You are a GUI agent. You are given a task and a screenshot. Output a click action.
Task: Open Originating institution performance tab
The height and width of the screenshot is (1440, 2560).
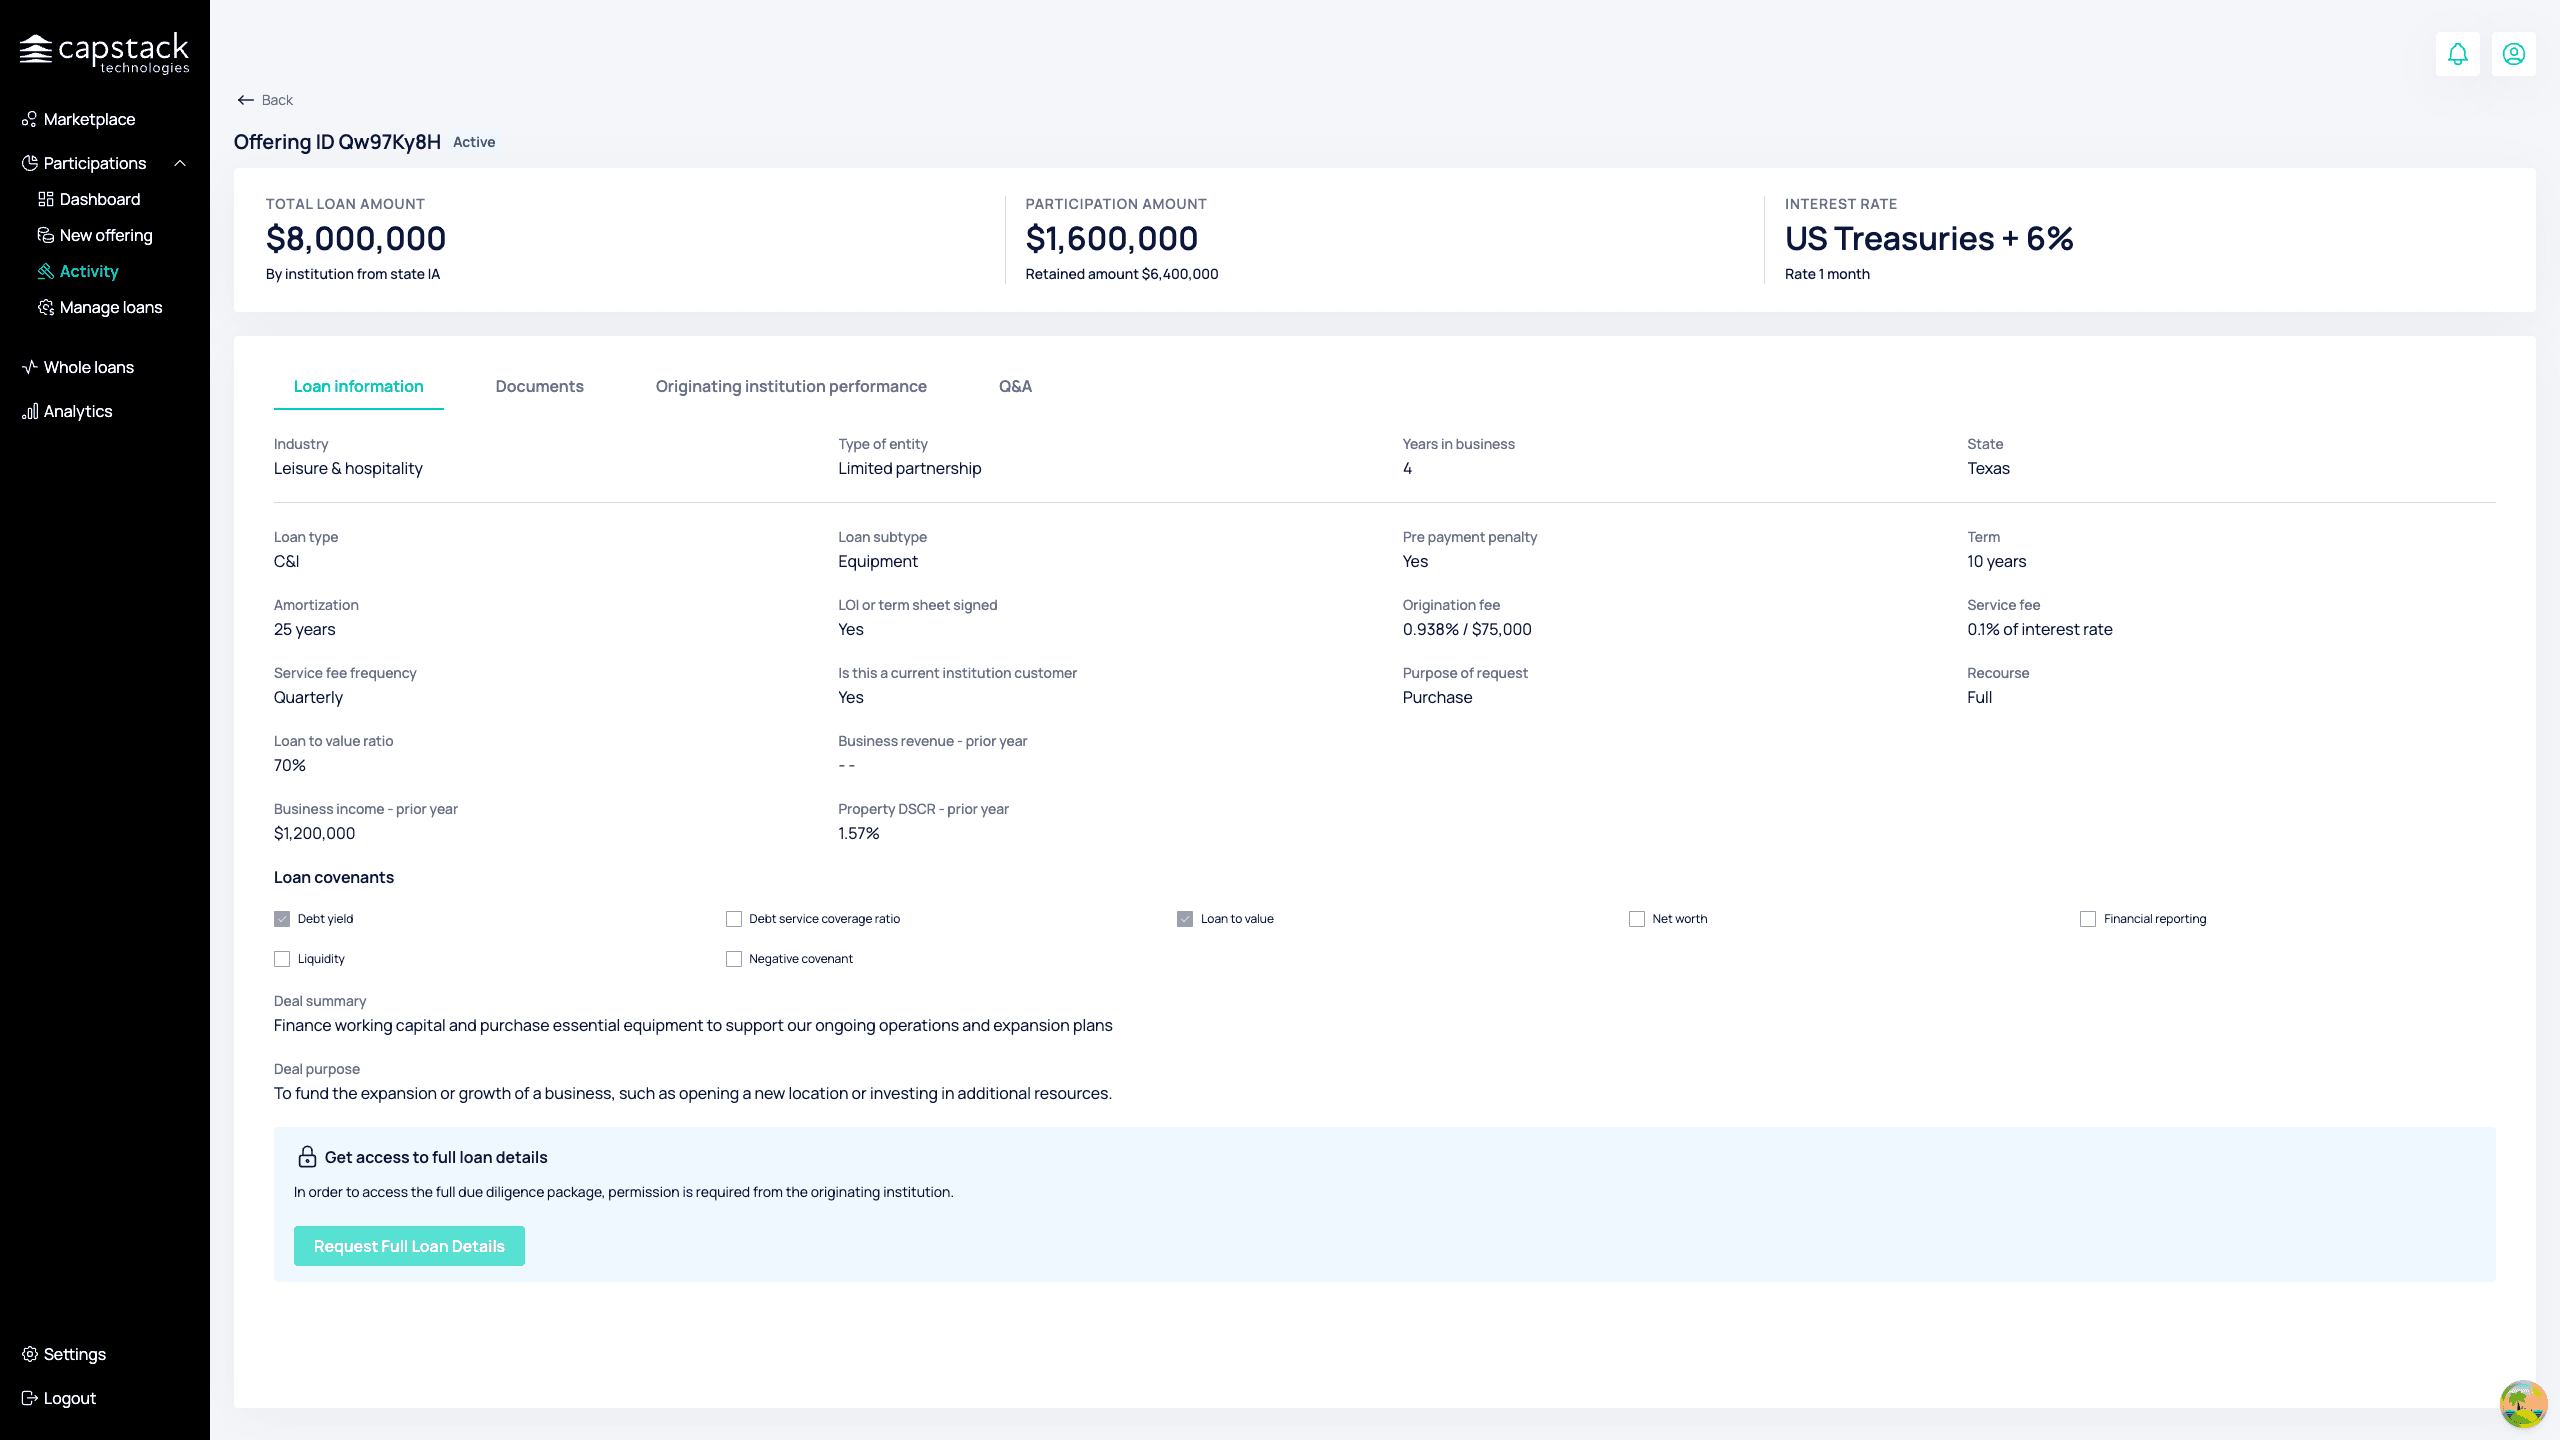point(791,387)
